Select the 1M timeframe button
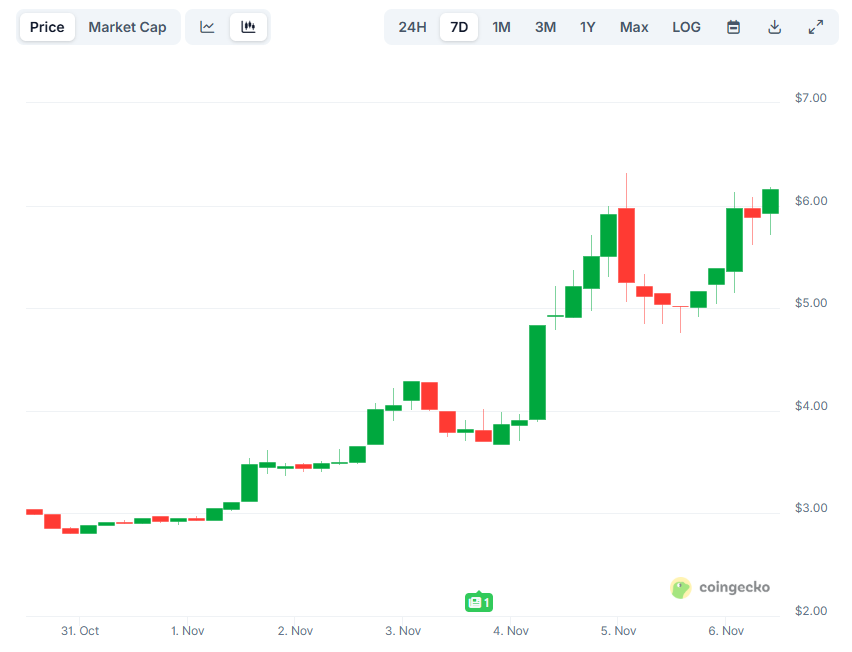This screenshot has width=852, height=652. pyautogui.click(x=501, y=27)
